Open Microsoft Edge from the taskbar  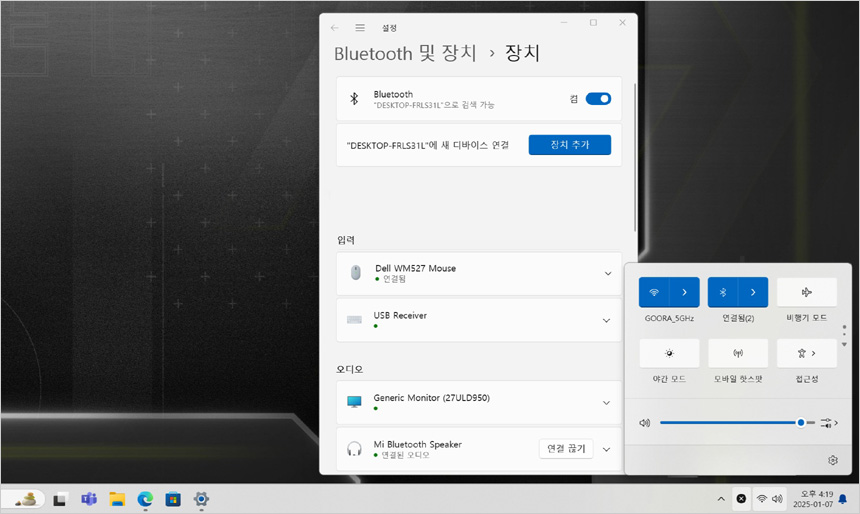pos(145,499)
